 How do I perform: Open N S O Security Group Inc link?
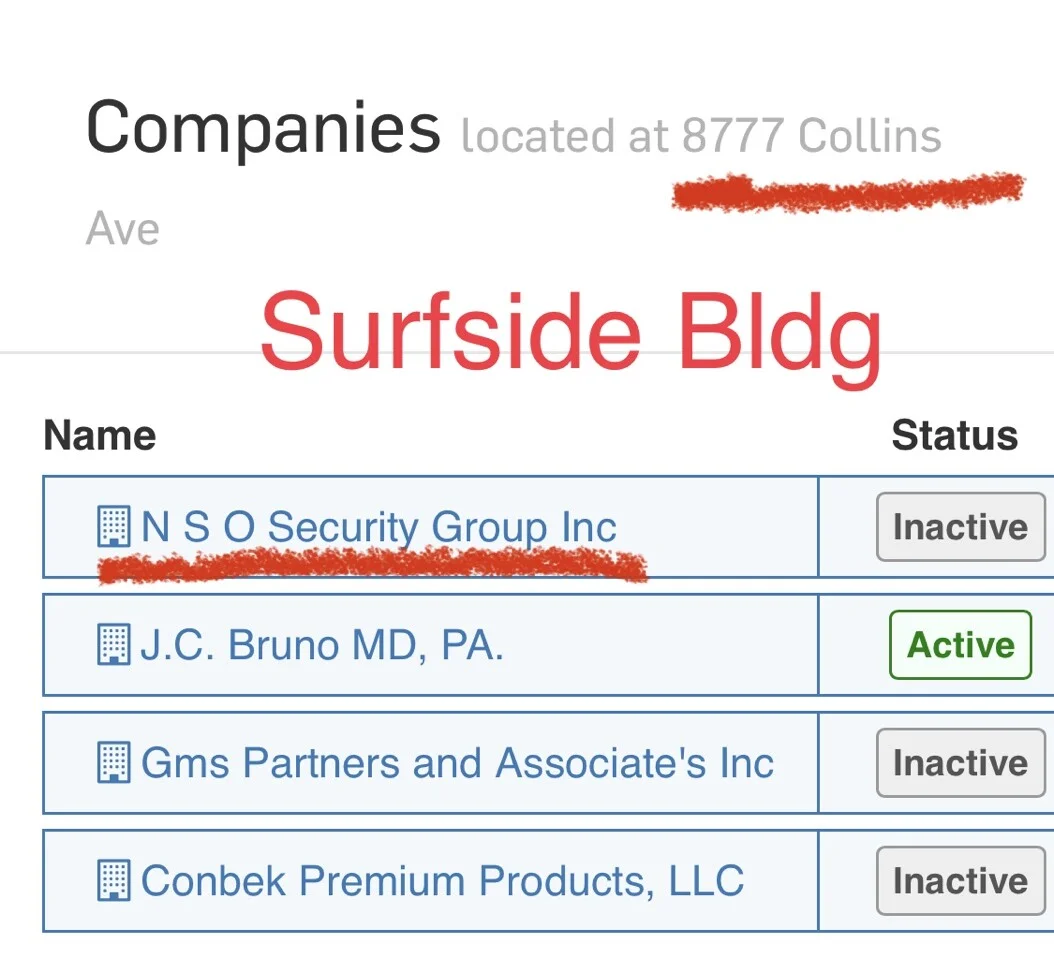pyautogui.click(x=378, y=527)
